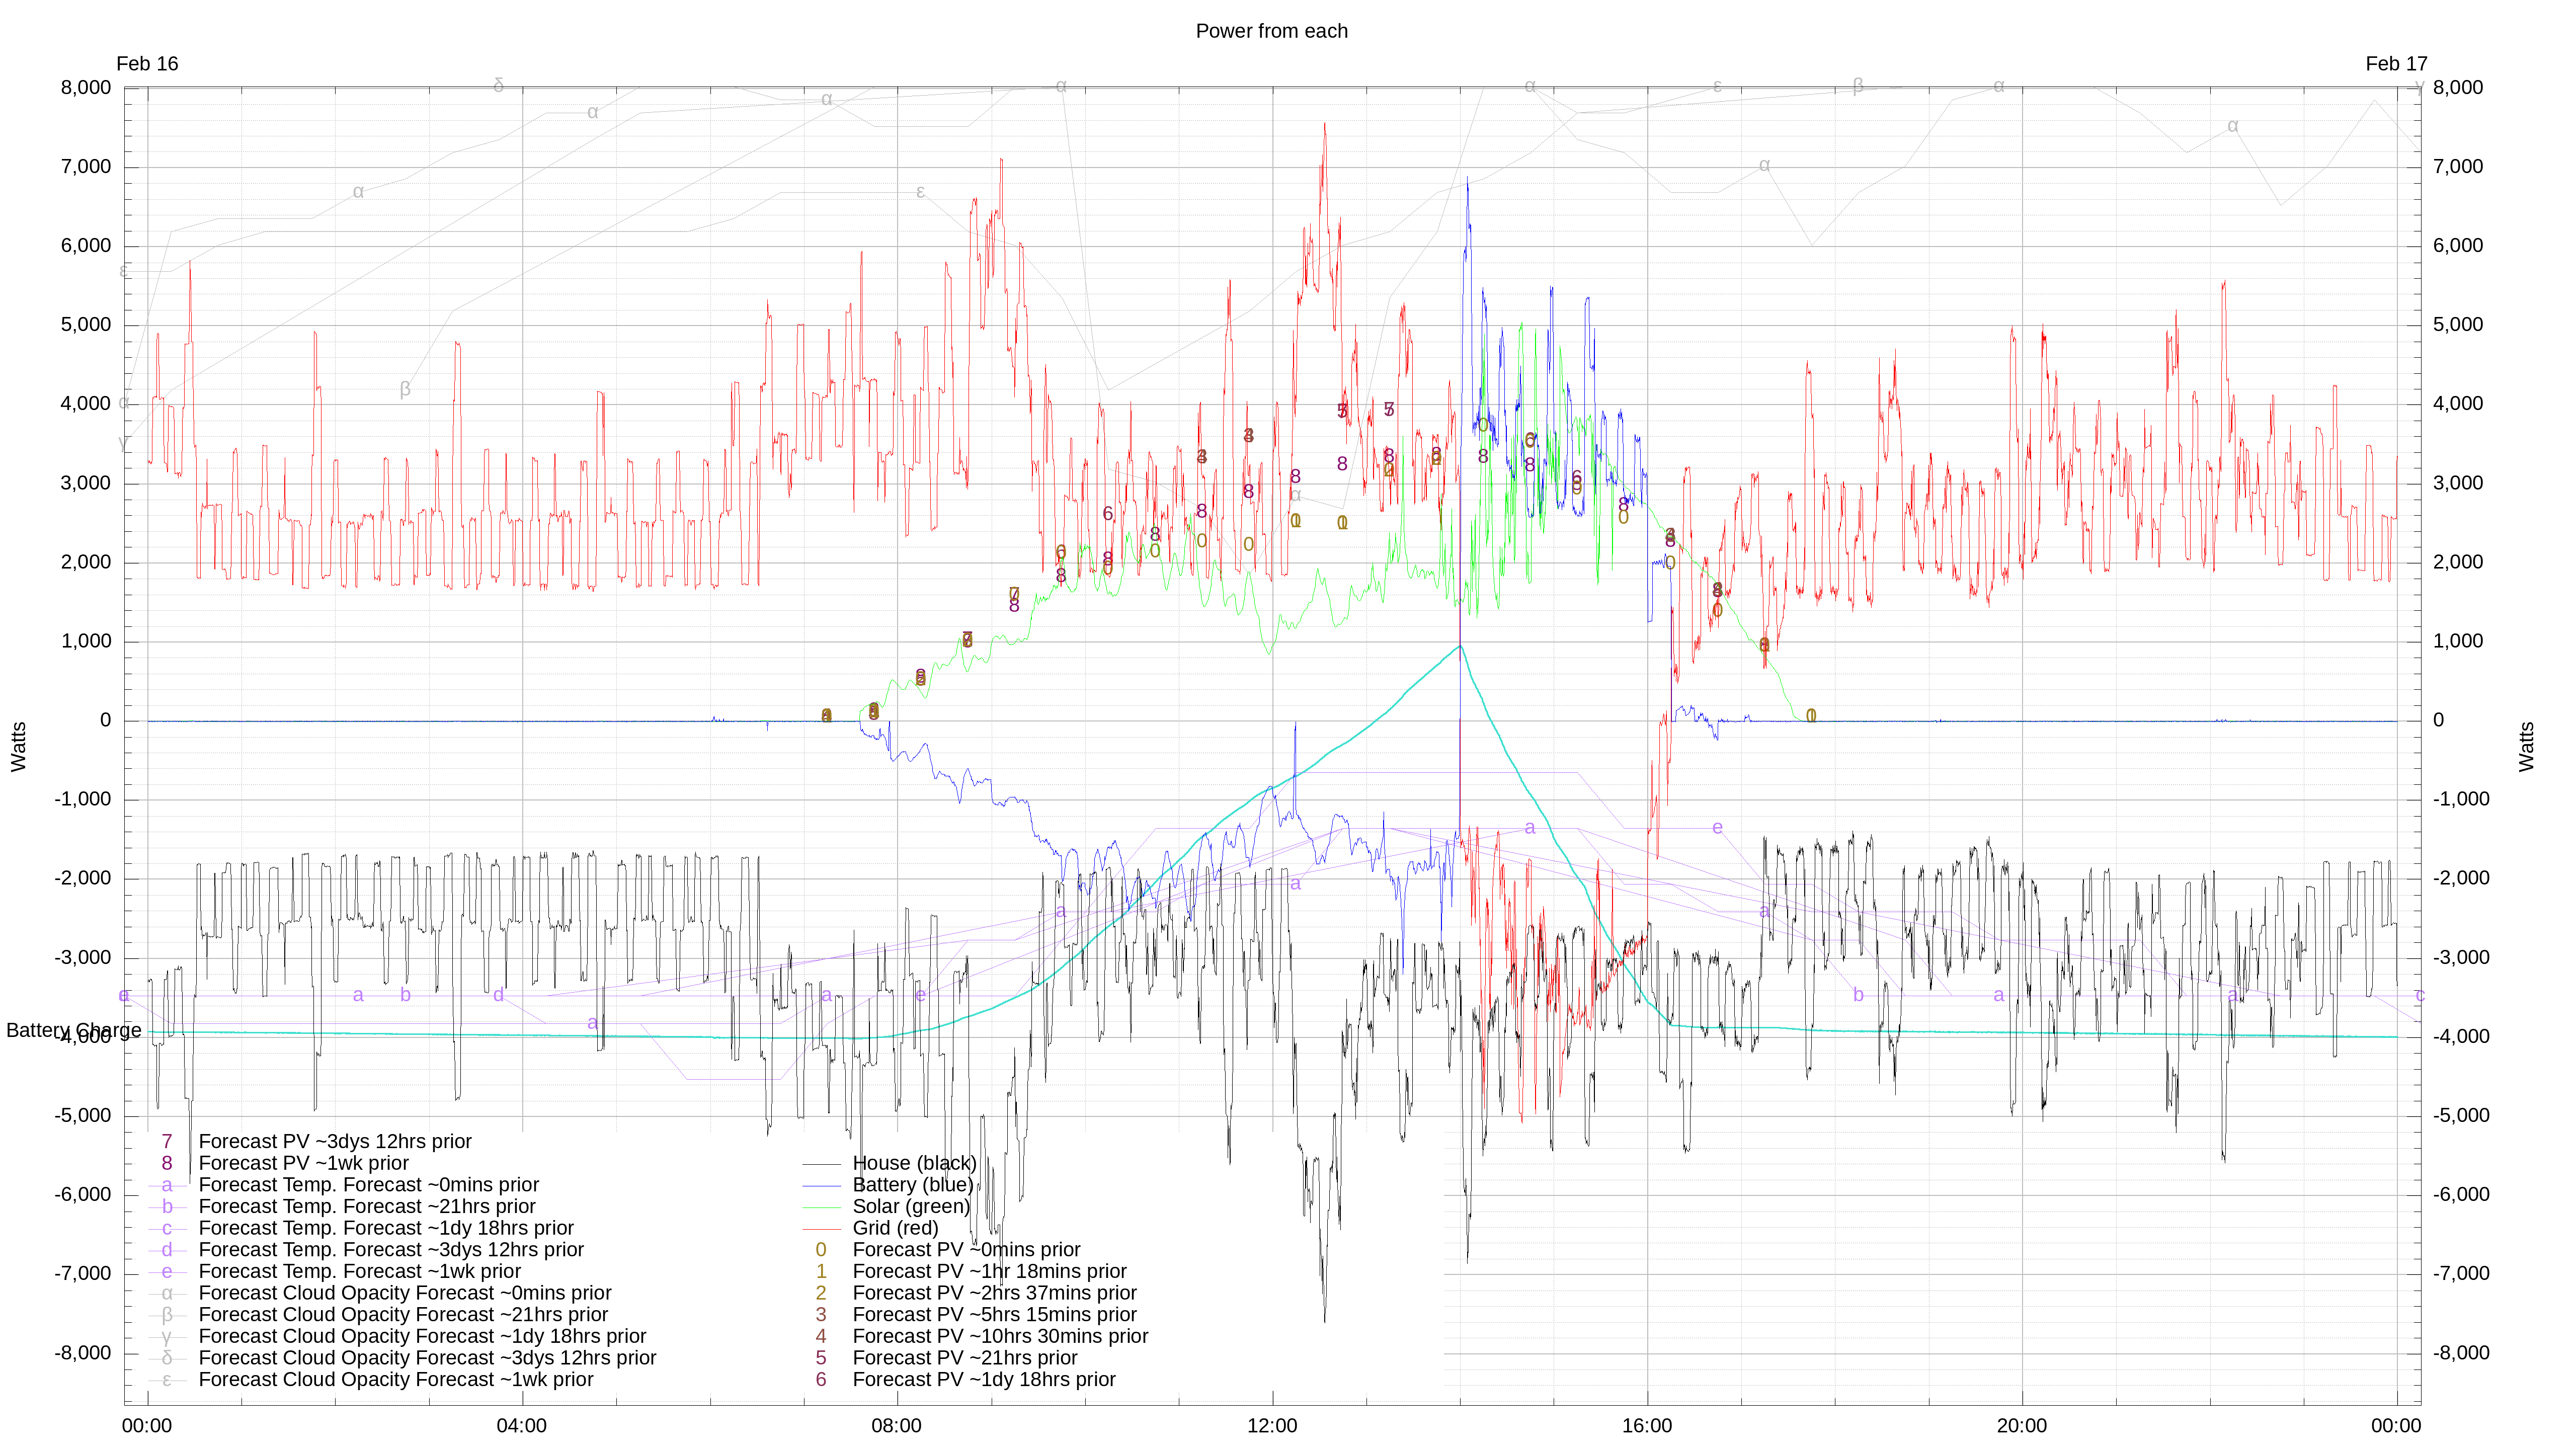2576x1449 pixels.
Task: Click the 16:00 time axis label
Action: pyautogui.click(x=1646, y=1426)
